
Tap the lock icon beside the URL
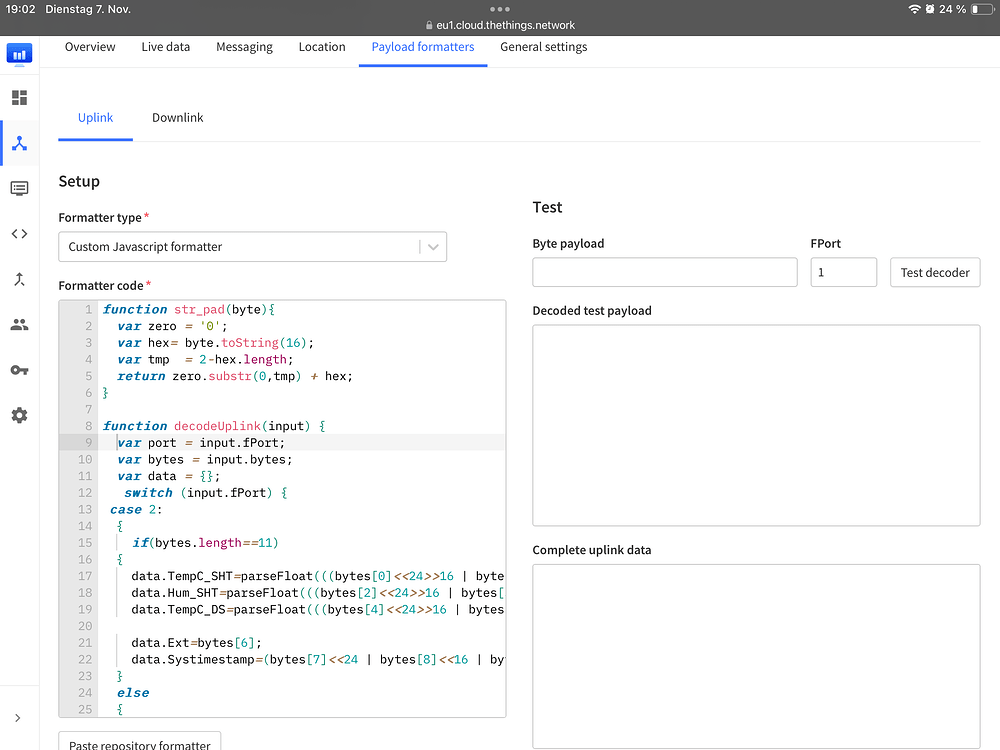429,26
